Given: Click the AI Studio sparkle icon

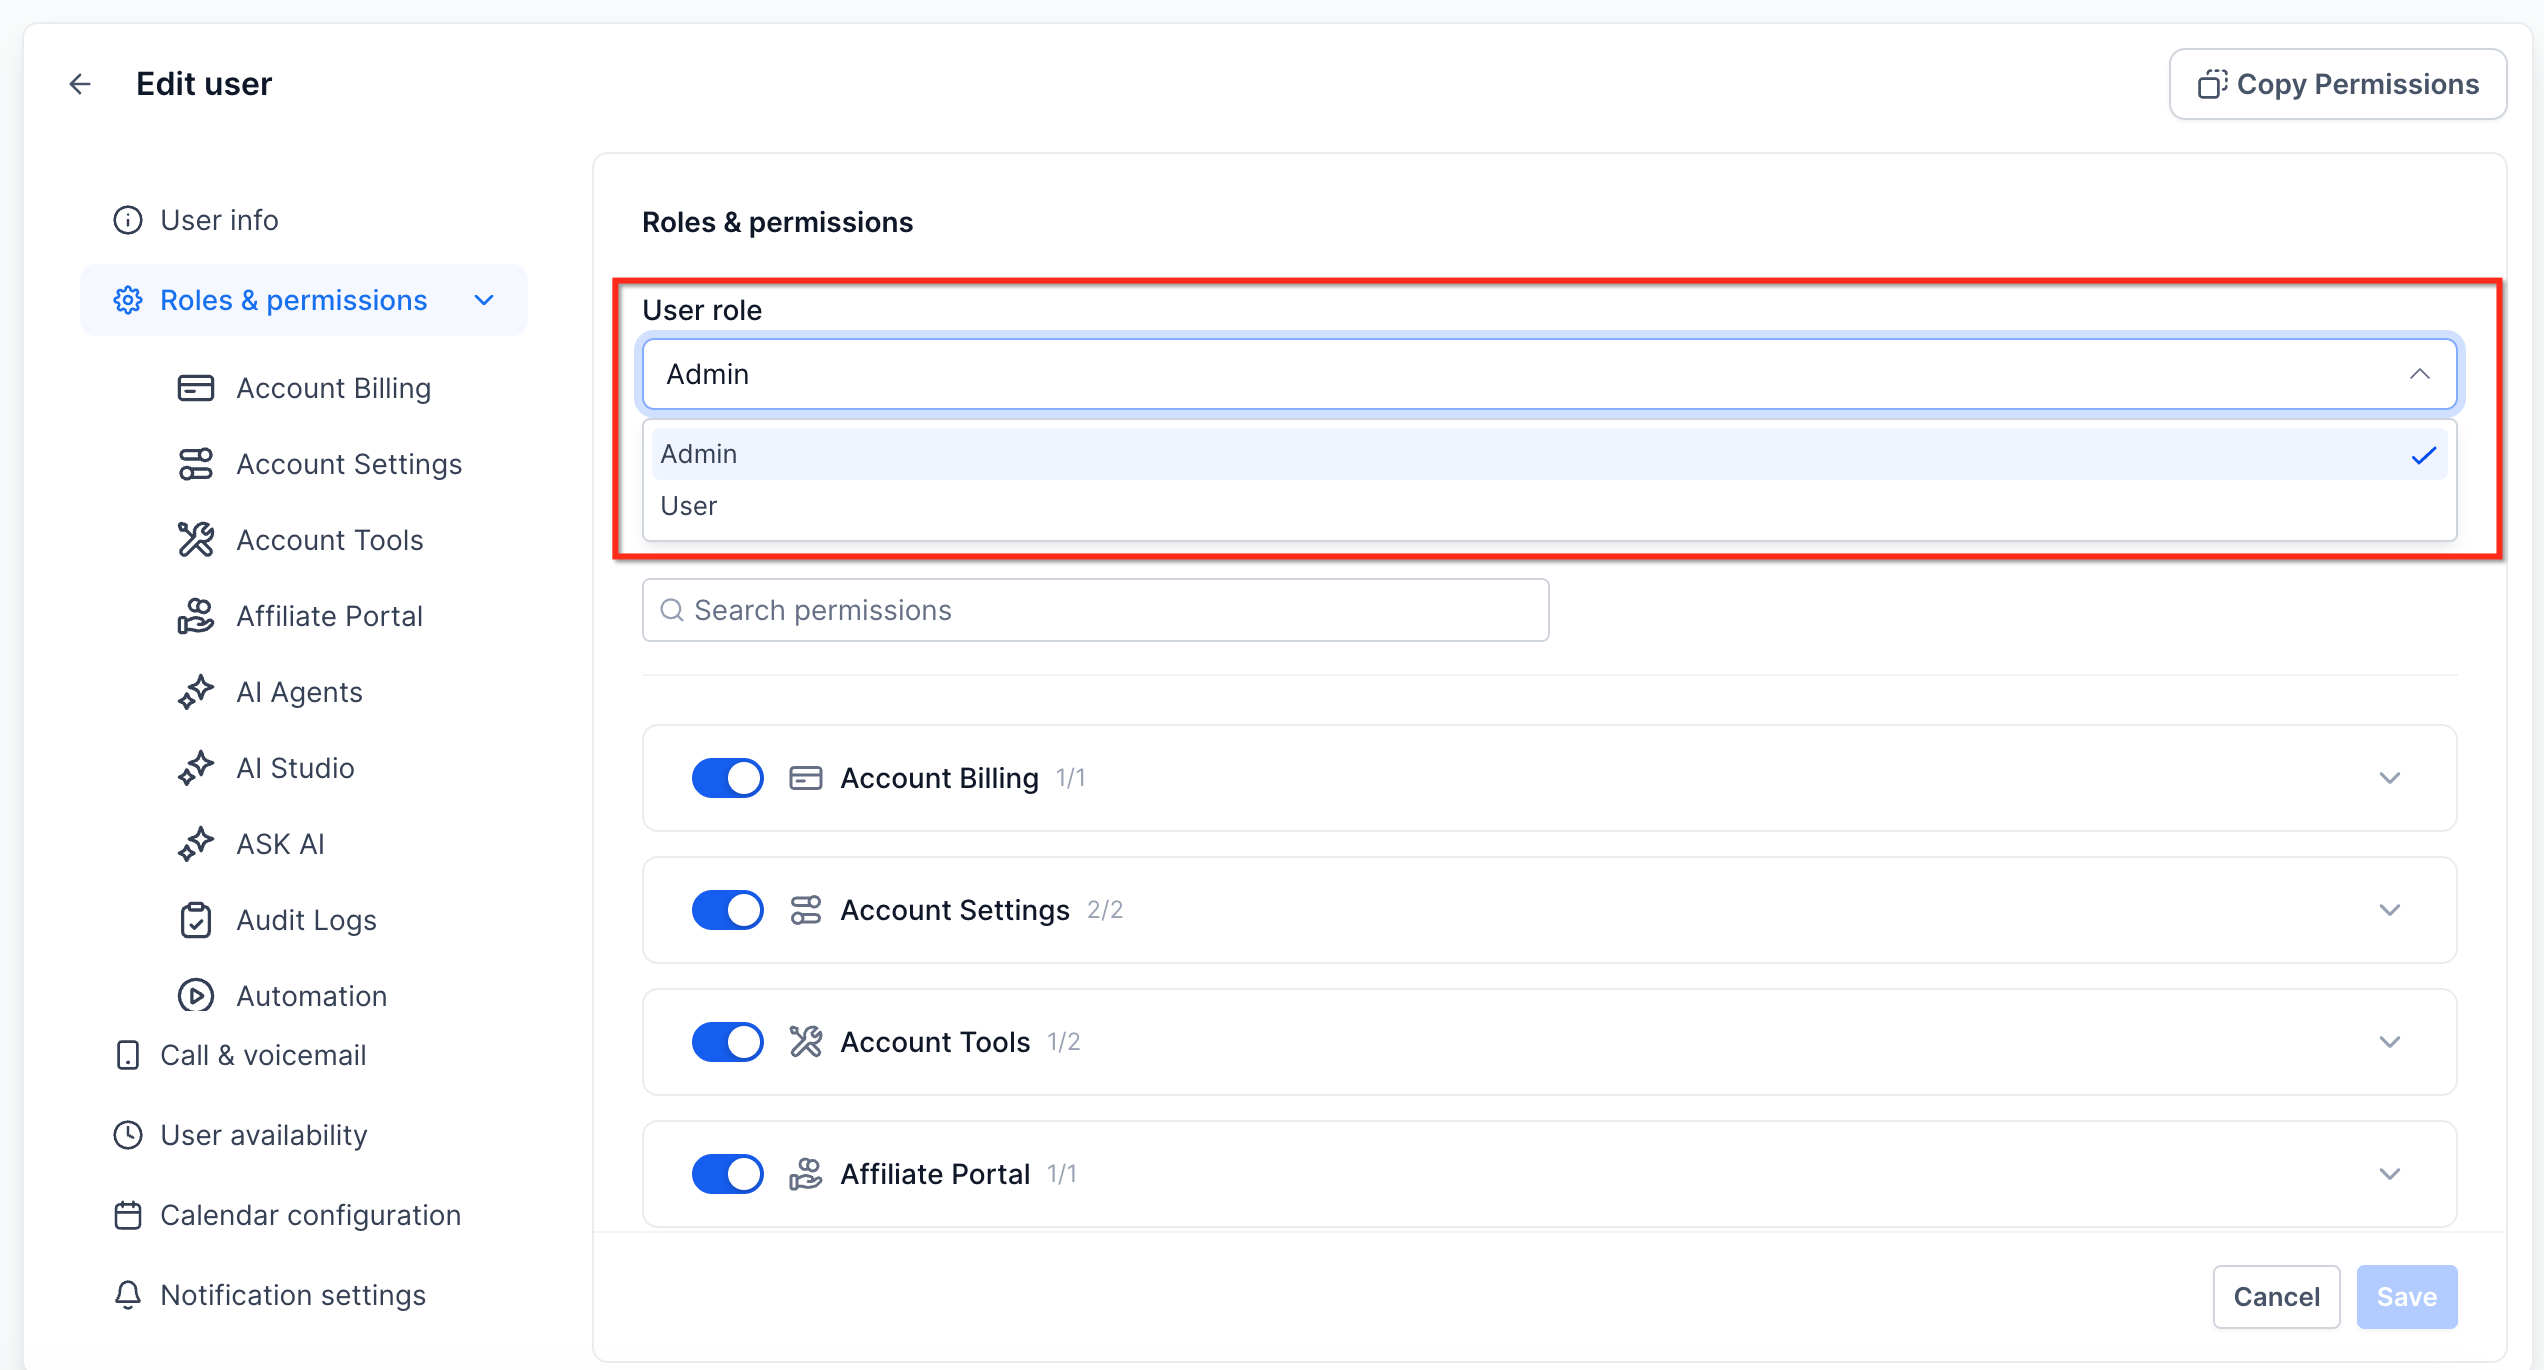Looking at the screenshot, I should coord(195,768).
